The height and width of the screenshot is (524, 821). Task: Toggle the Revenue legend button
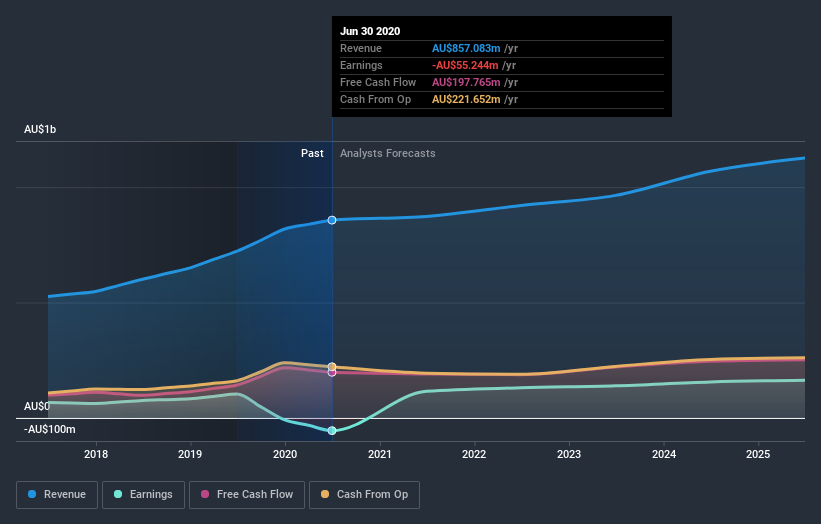(x=57, y=495)
